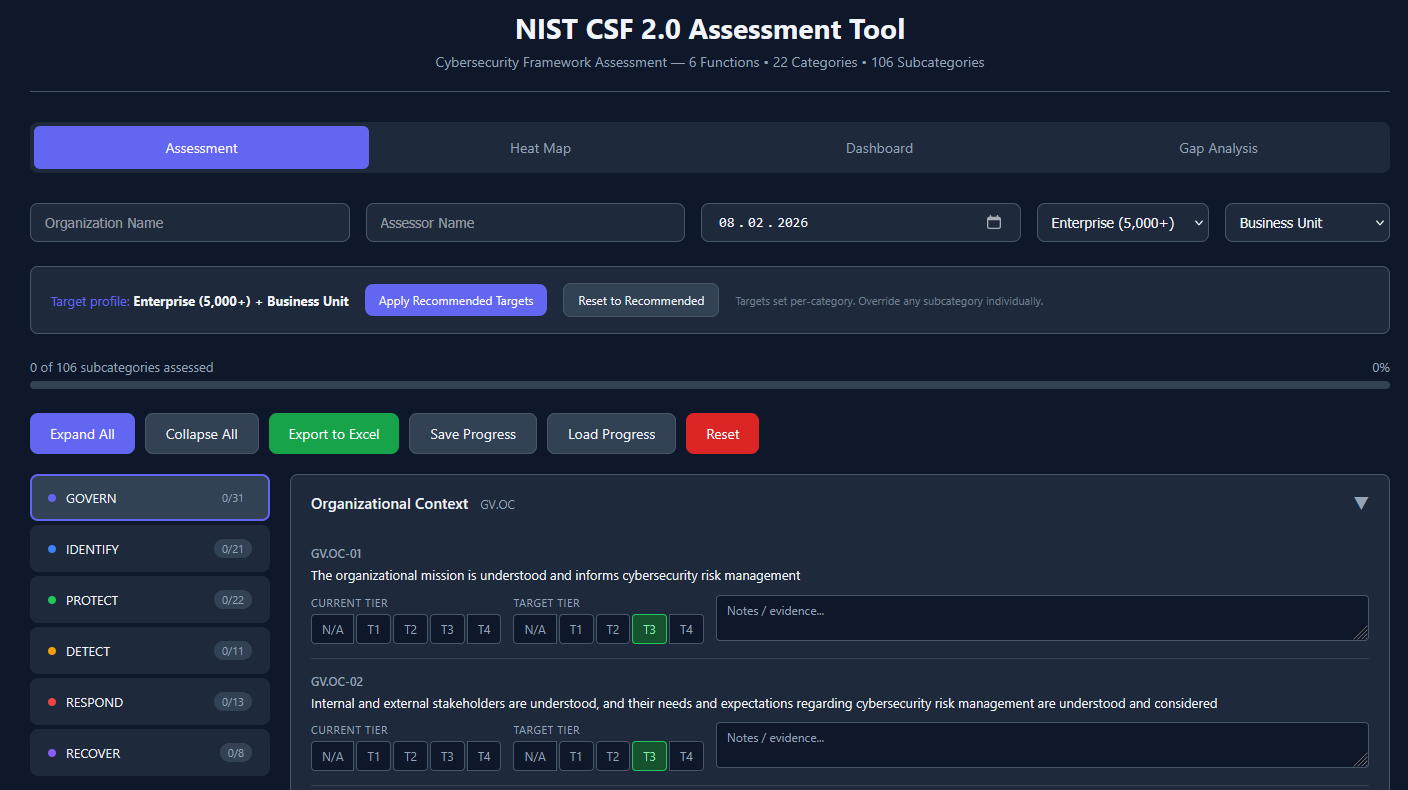Click the assessment date 08.02.2026 text

[x=763, y=223]
